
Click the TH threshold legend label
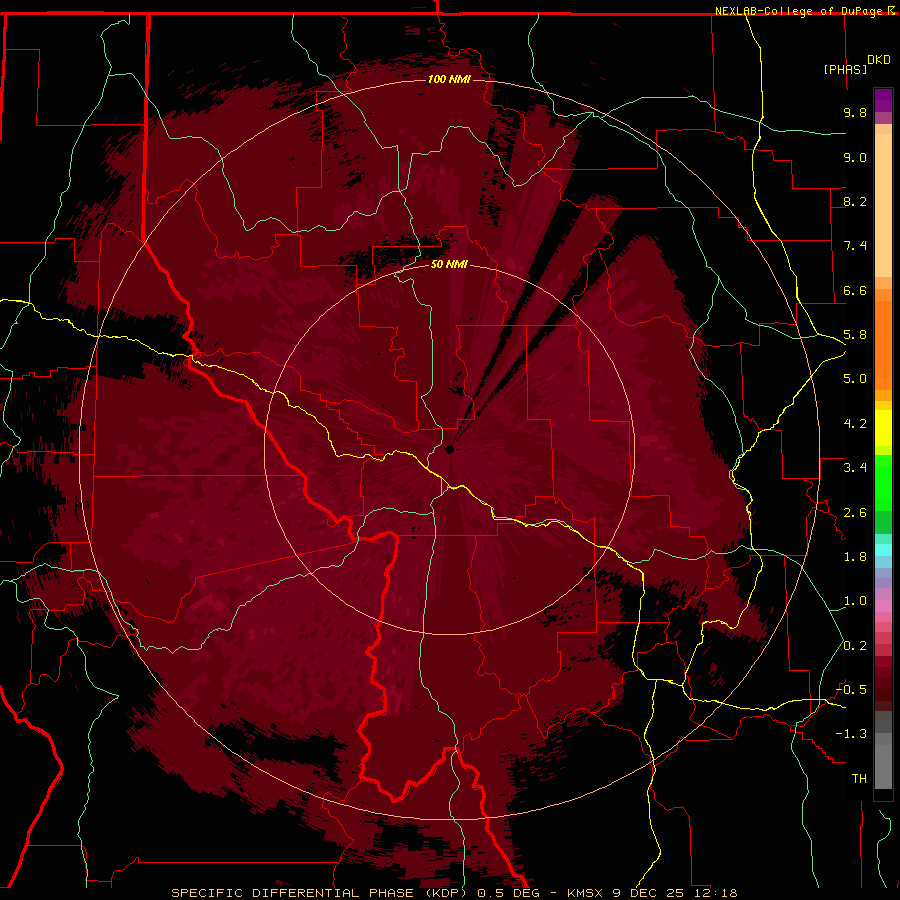click(x=859, y=779)
